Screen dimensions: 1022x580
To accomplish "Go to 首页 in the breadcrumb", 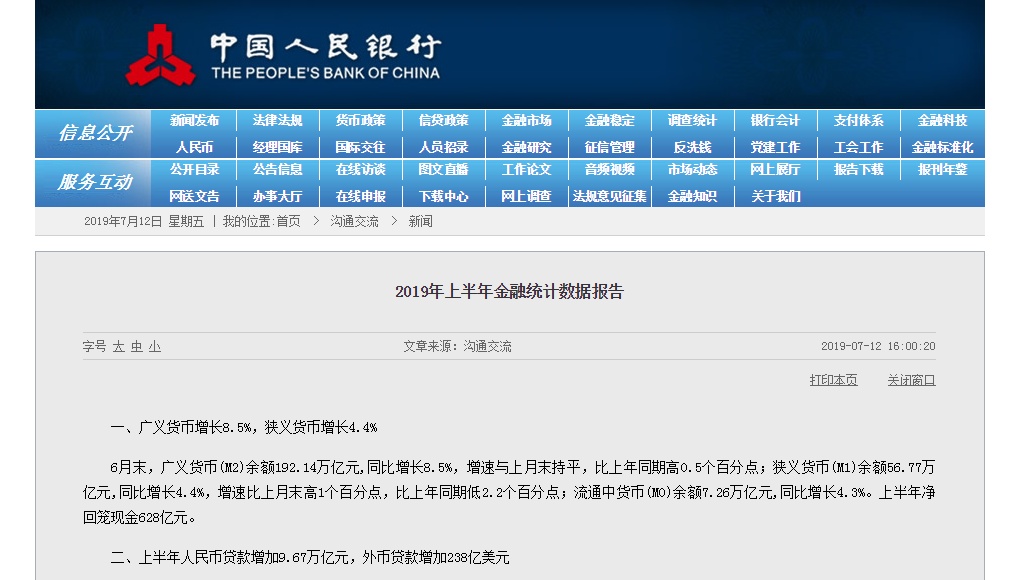I will tap(289, 222).
